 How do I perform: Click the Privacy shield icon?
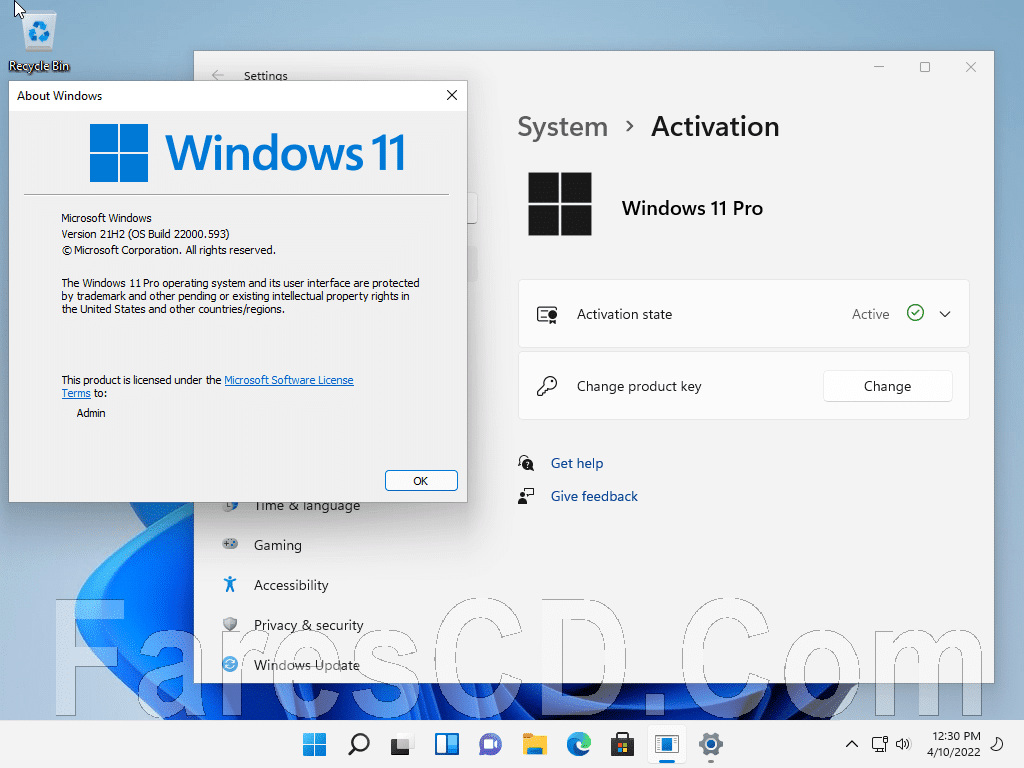point(230,624)
